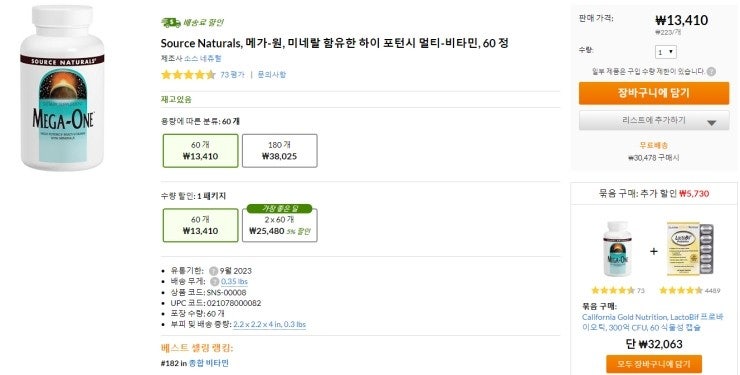Expand the 리스트에 추가하기 dropdown arrow
Image resolution: width=740 pixels, height=375 pixels.
coord(711,123)
